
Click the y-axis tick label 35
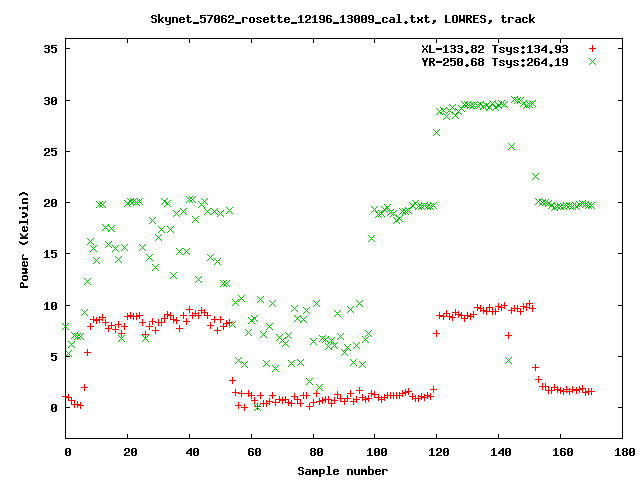pos(51,49)
